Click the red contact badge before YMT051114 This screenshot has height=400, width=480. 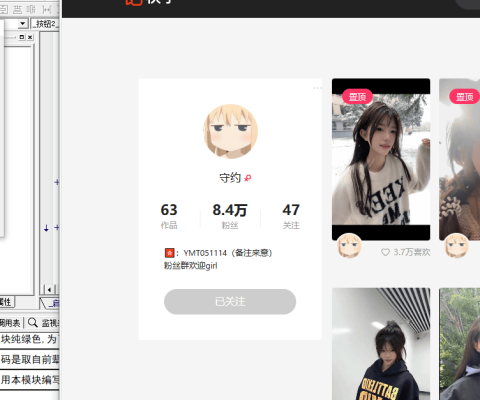[x=169, y=253]
